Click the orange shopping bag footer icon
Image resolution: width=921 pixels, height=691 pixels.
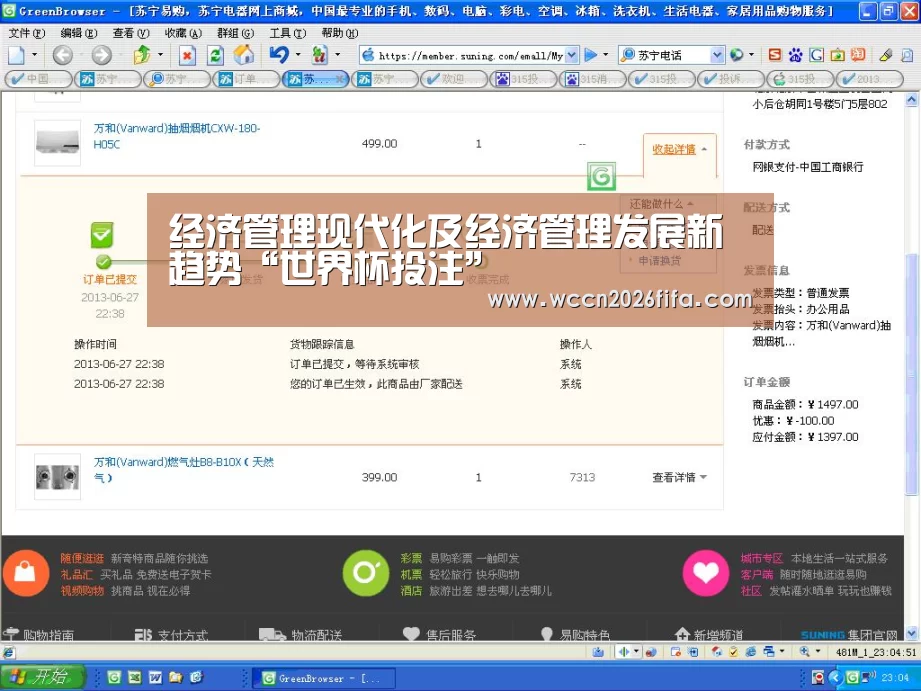[25, 573]
